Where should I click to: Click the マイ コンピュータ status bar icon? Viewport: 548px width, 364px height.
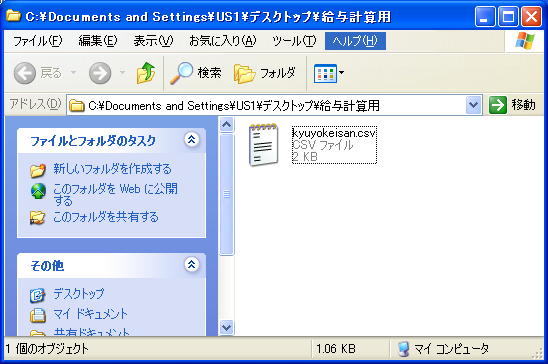(404, 349)
